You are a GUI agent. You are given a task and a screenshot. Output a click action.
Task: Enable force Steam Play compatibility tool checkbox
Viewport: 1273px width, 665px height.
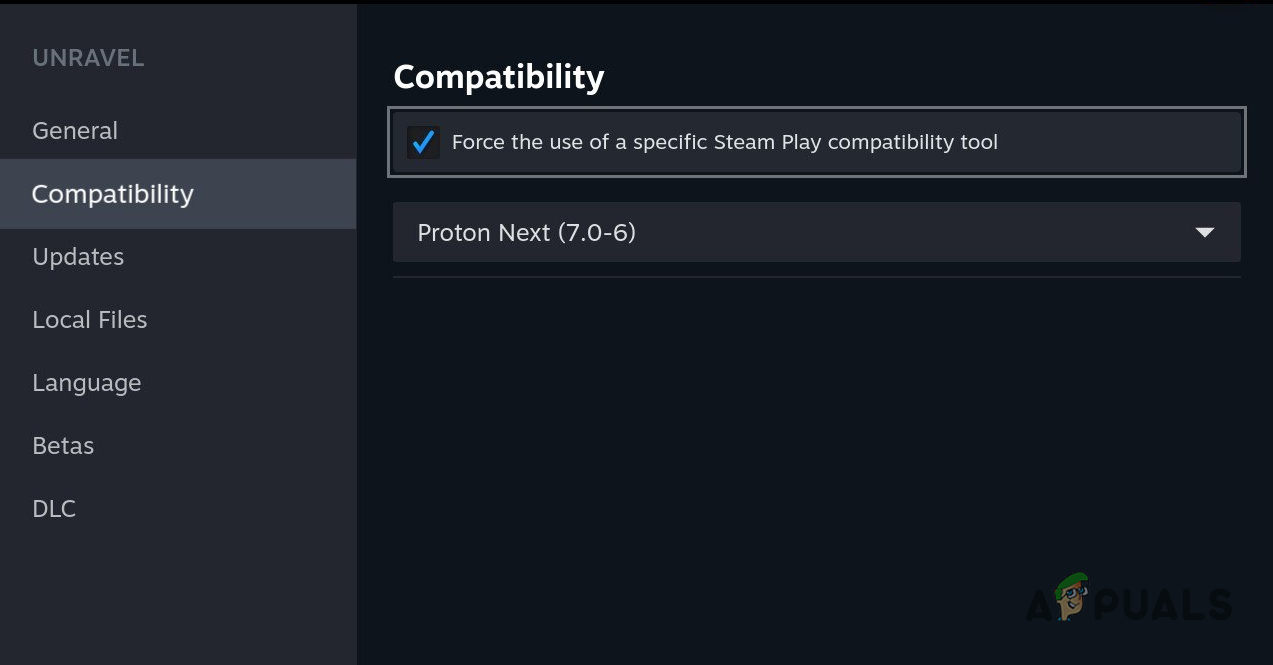(423, 142)
